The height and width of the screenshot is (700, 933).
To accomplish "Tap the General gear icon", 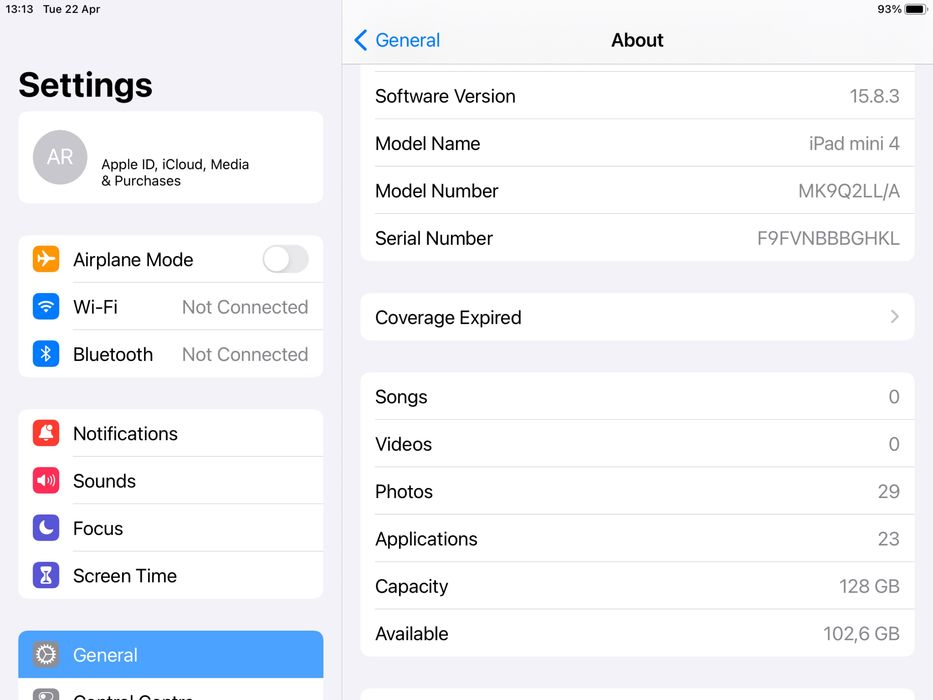I will (46, 655).
